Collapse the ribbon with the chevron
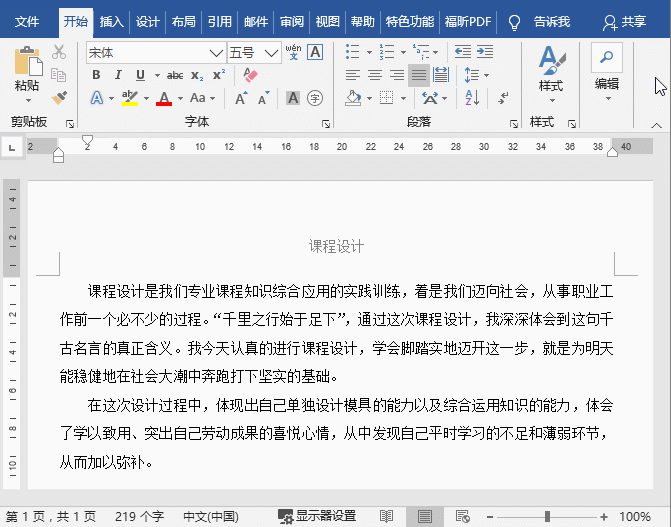This screenshot has height=527, width=671. click(x=656, y=125)
